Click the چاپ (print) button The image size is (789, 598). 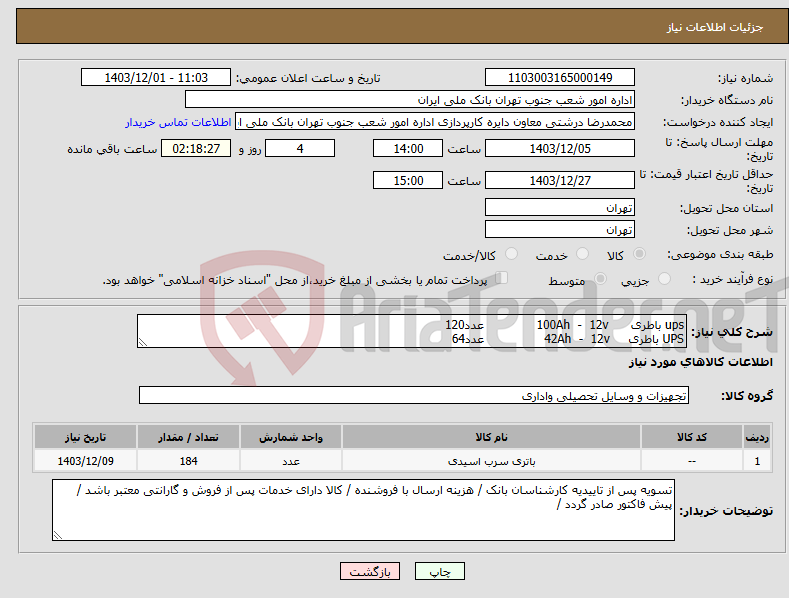[439, 571]
